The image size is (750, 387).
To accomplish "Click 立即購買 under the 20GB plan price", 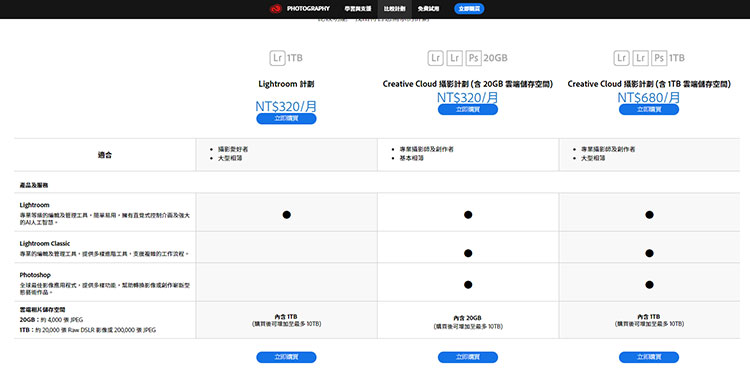I will 468,110.
